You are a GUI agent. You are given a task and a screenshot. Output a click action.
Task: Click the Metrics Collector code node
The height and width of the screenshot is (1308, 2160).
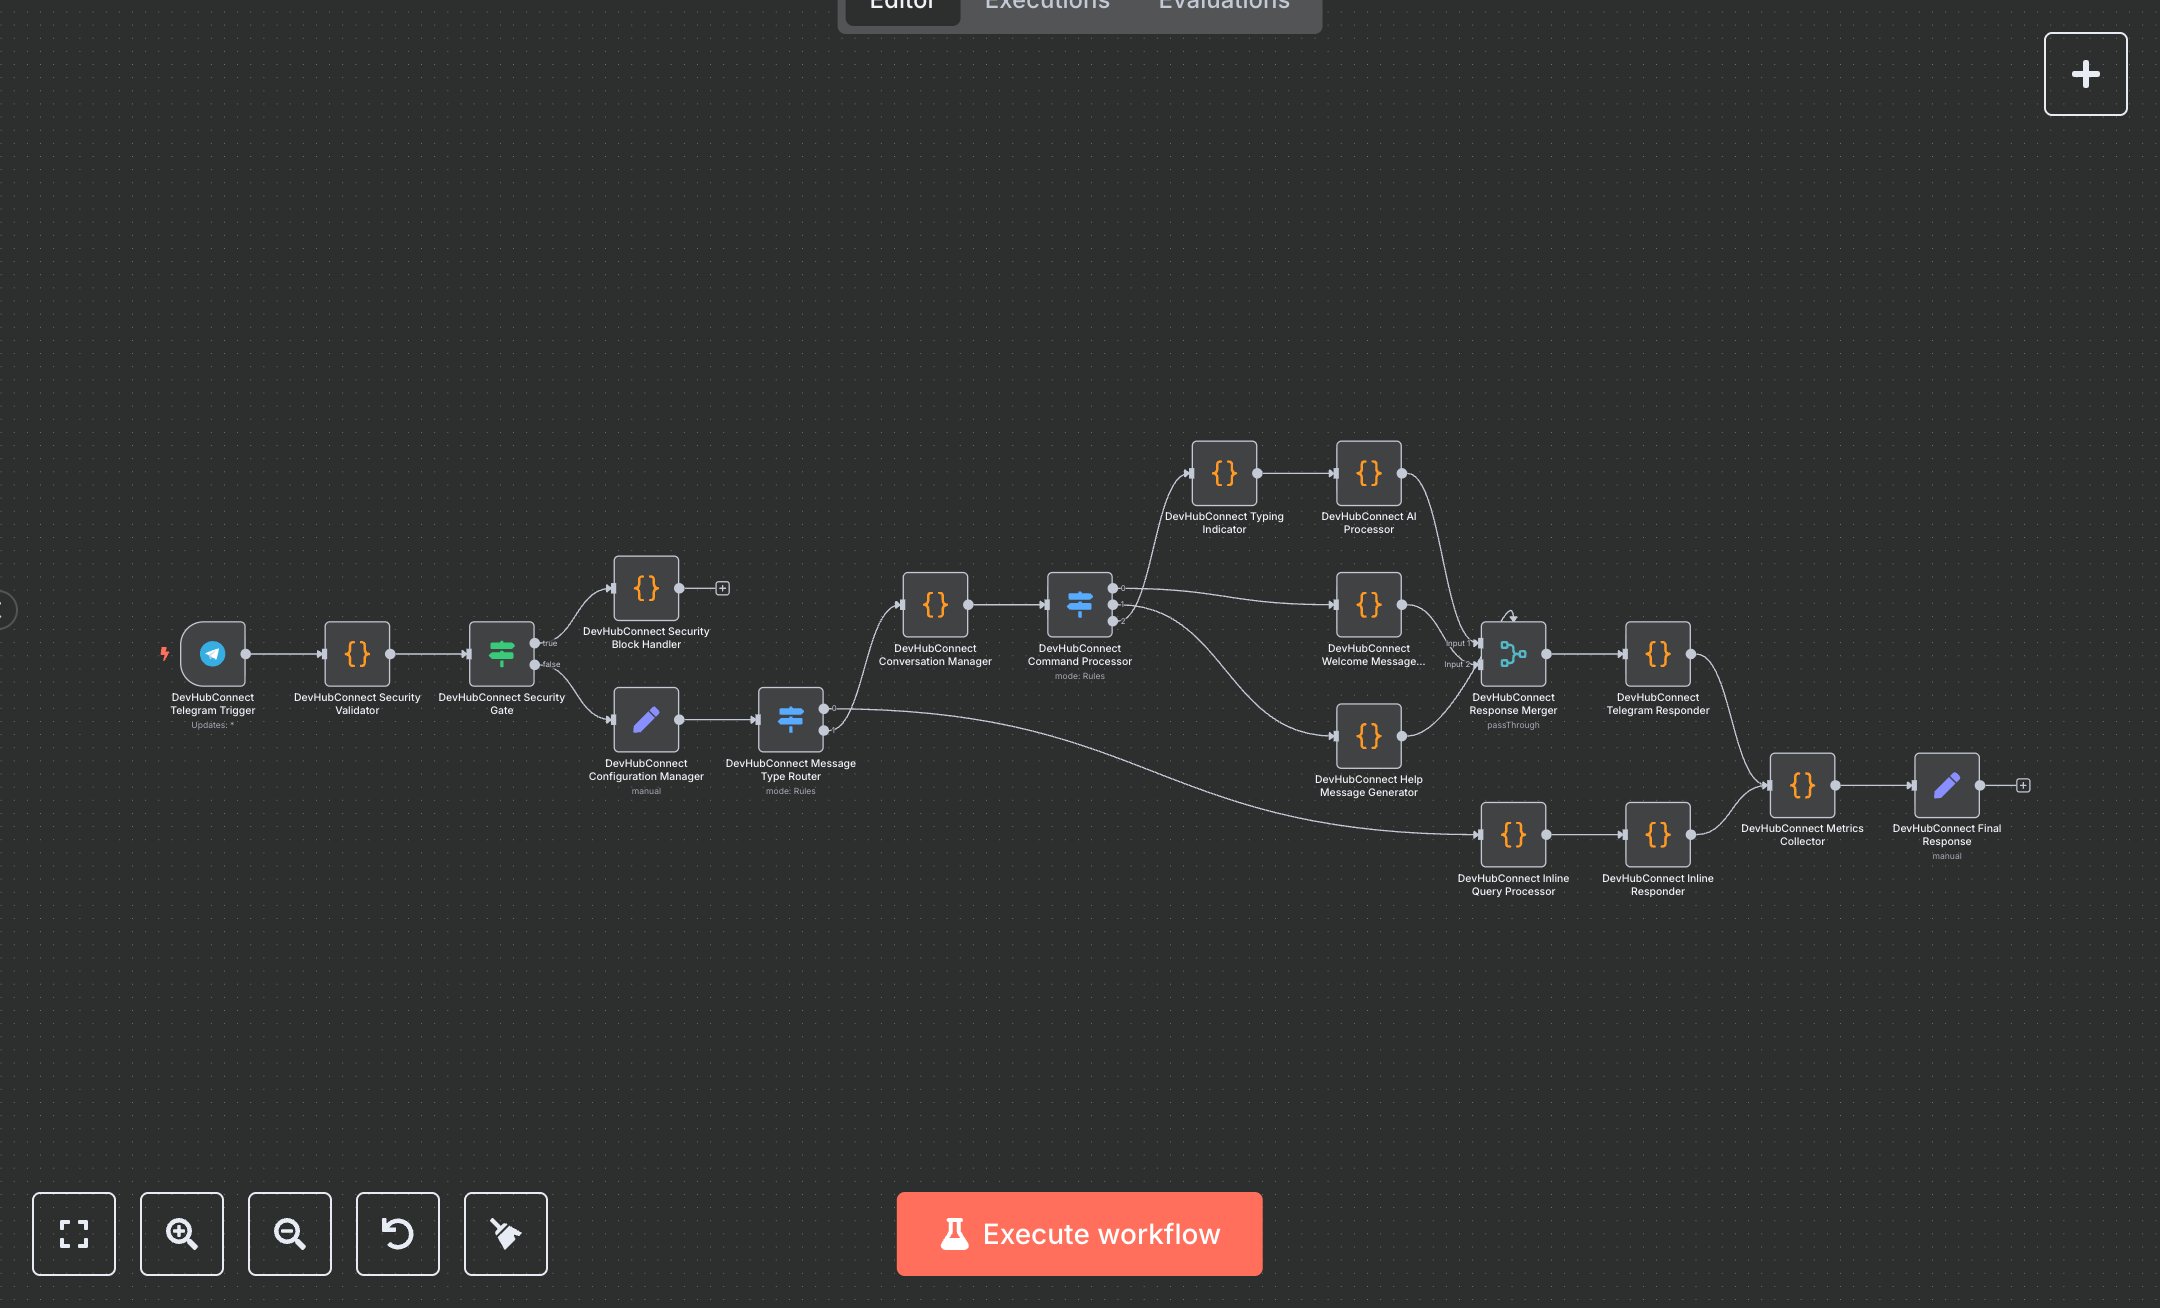(x=1801, y=785)
